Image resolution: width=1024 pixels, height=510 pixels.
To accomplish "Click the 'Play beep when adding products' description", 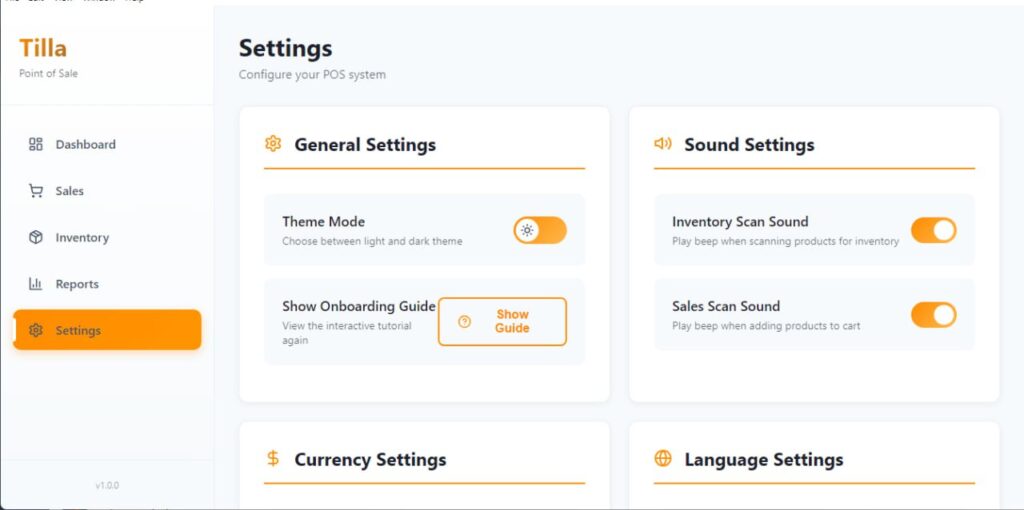I will 766,326.
